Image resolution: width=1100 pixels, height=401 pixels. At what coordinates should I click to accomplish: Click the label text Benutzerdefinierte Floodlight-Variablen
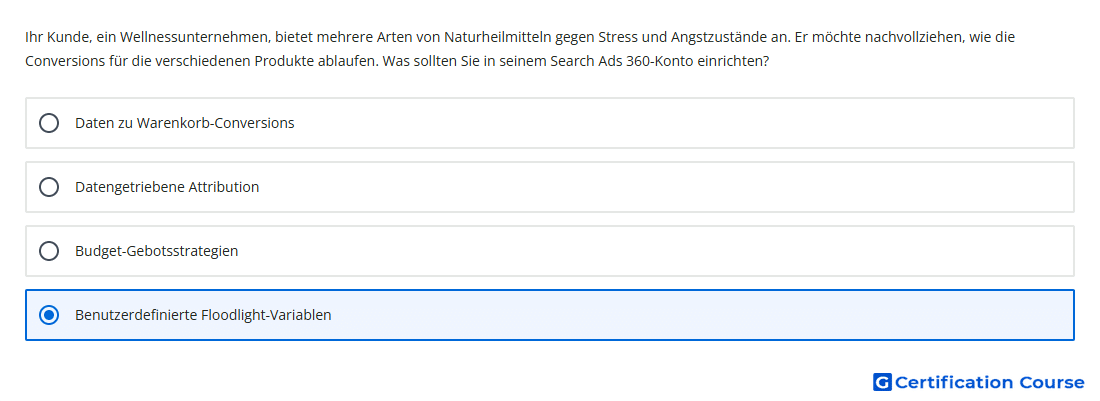[203, 315]
